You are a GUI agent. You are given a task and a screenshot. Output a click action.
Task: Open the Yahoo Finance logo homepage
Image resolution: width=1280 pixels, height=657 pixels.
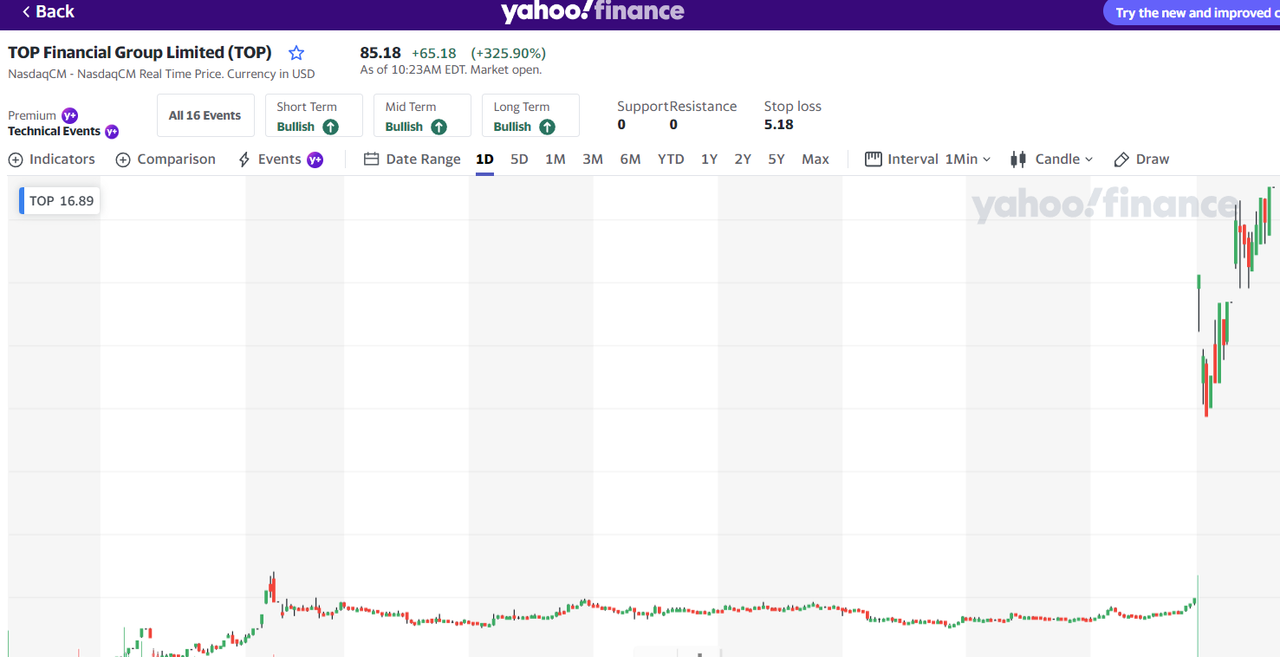point(592,11)
